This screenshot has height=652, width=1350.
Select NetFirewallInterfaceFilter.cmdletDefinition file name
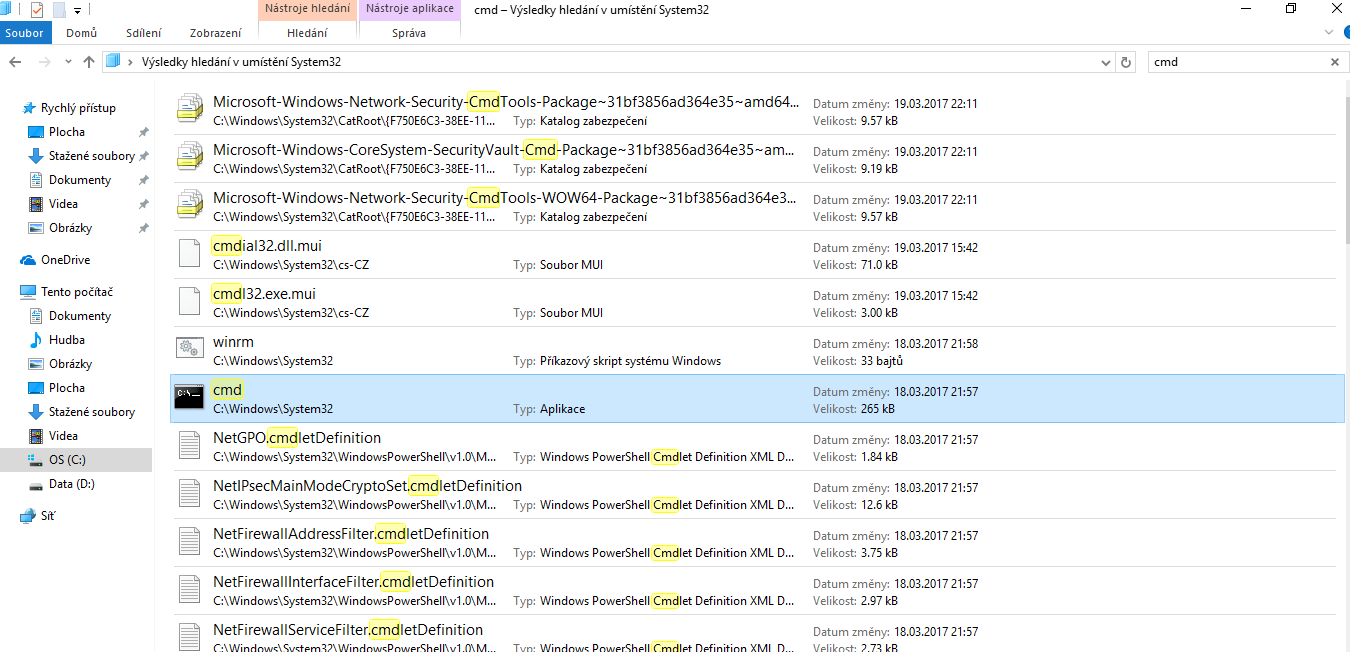coord(353,582)
